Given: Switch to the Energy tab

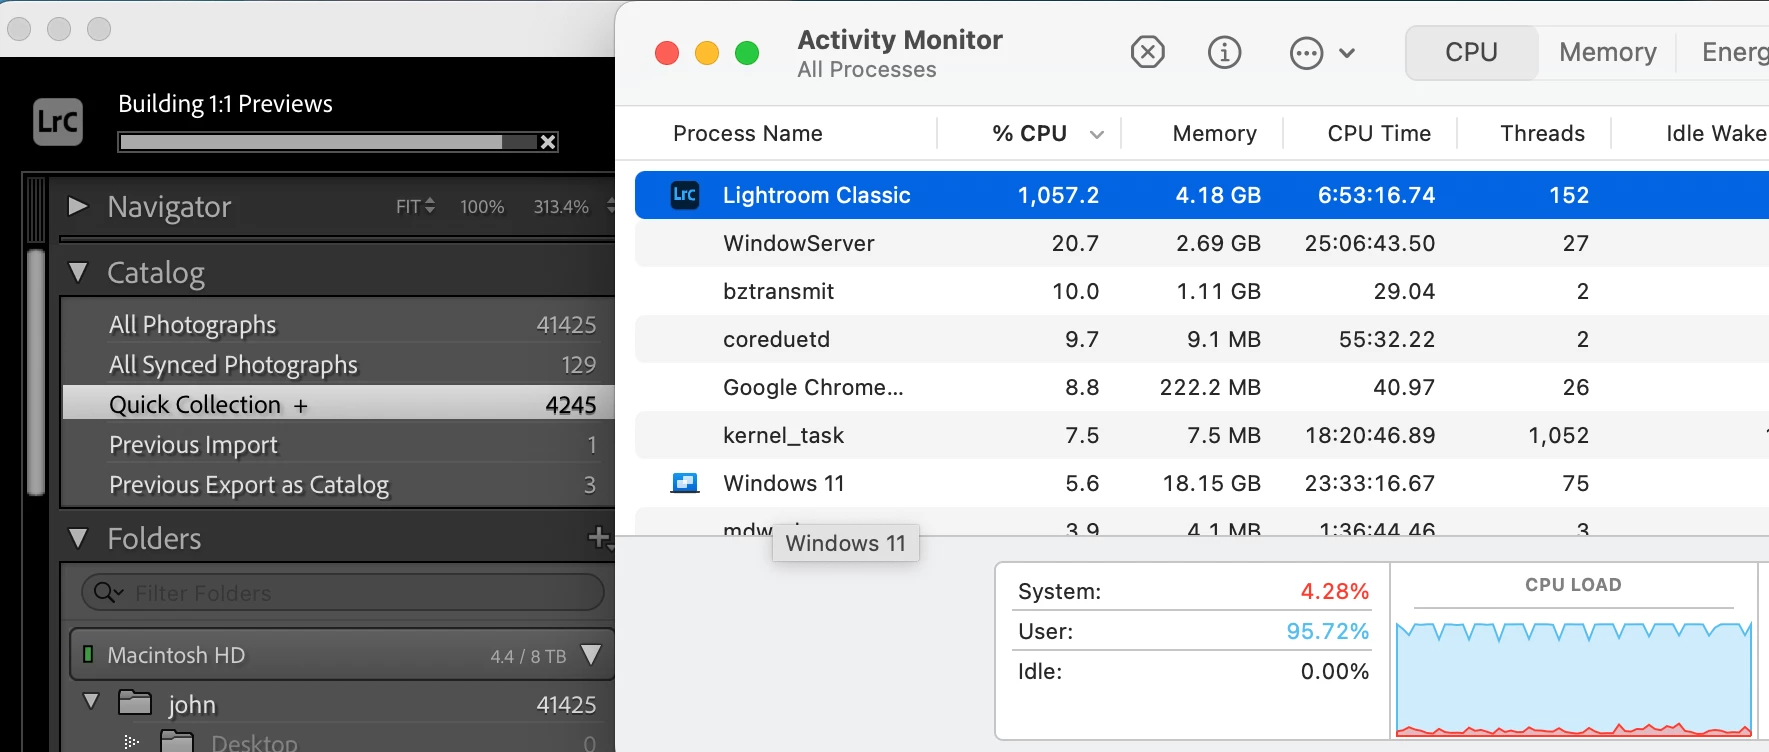Looking at the screenshot, I should (x=1734, y=52).
